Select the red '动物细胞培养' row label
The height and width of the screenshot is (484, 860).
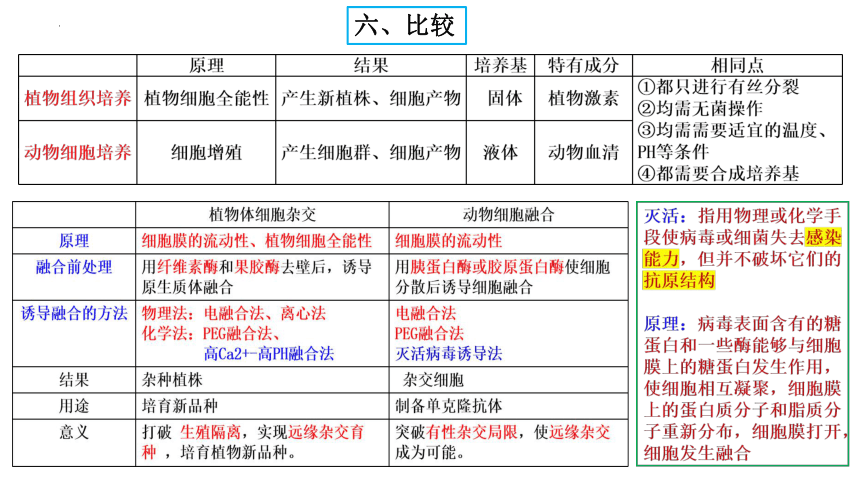(x=77, y=152)
